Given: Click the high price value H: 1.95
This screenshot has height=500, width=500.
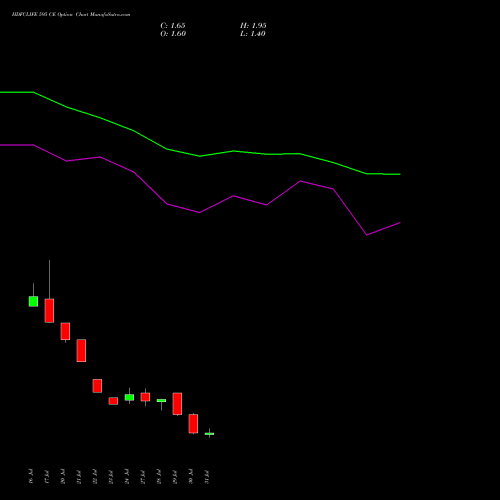Looking at the screenshot, I should pos(253,26).
